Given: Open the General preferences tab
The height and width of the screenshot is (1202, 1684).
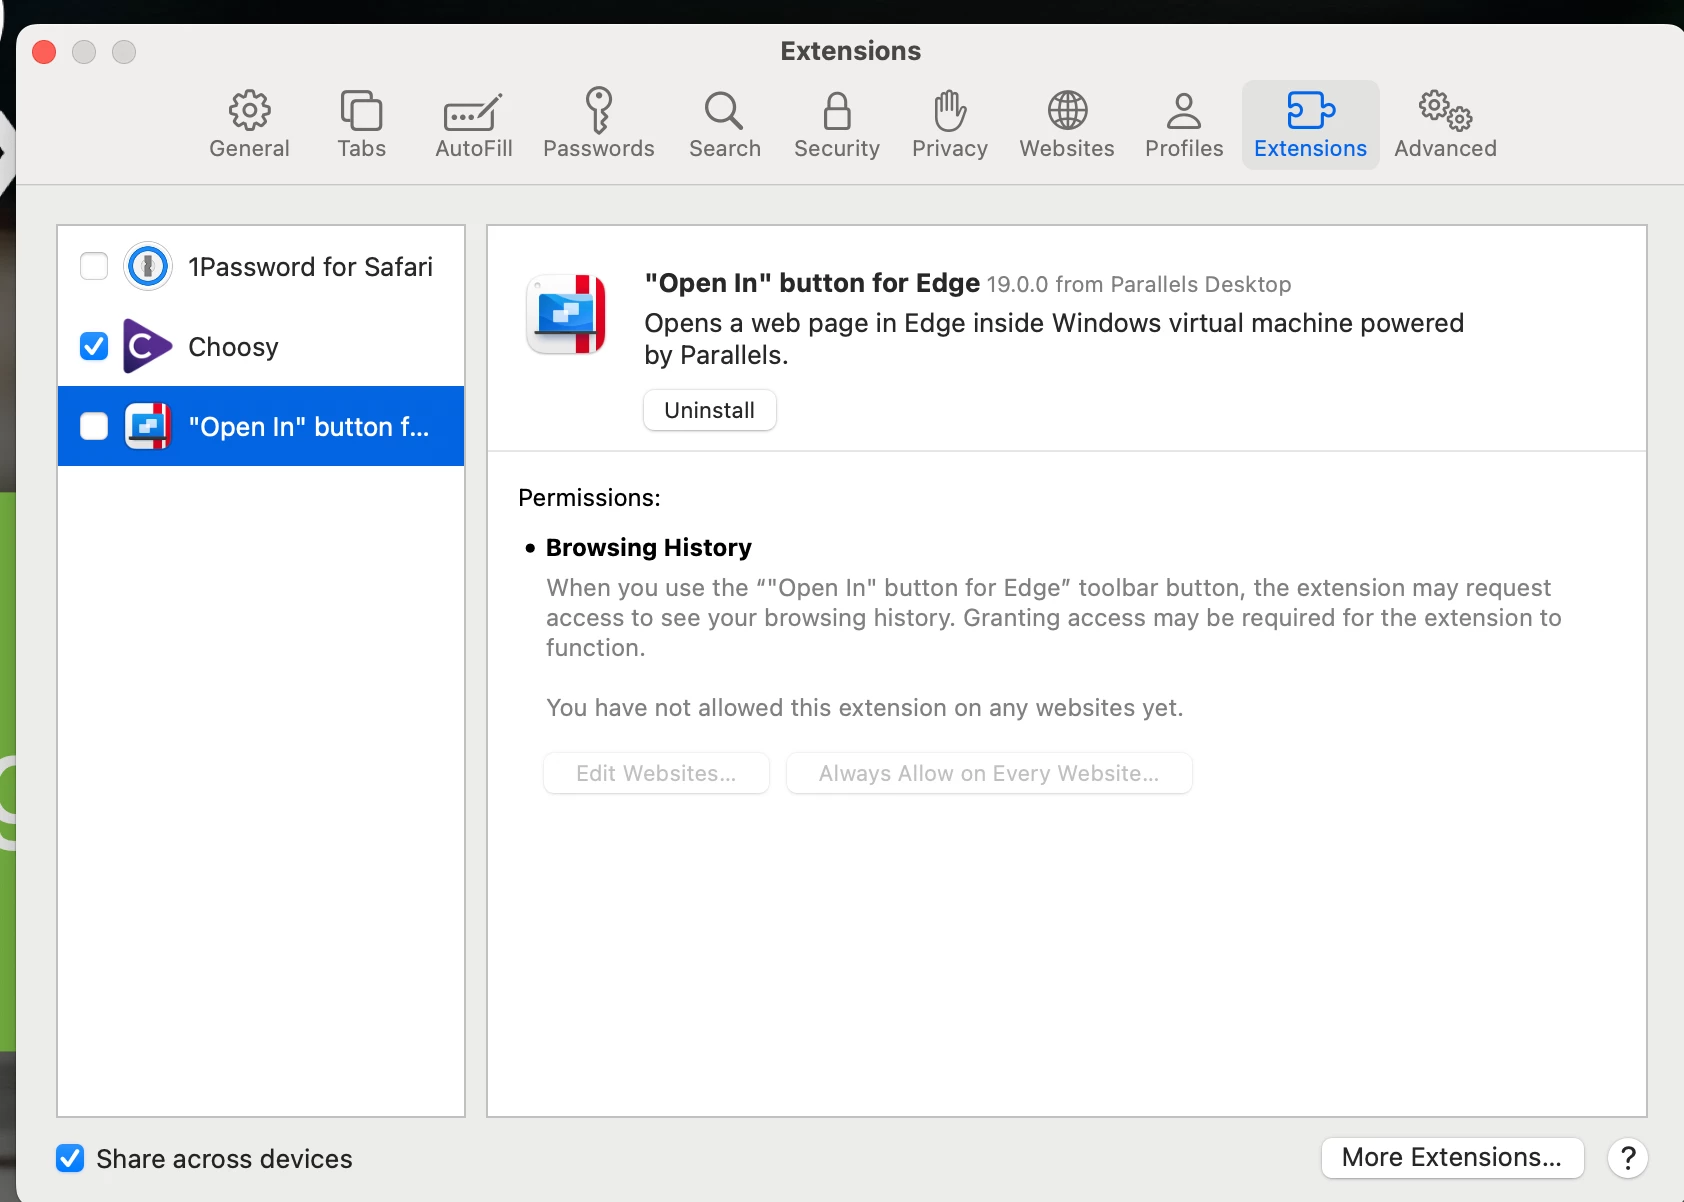Looking at the screenshot, I should [x=249, y=125].
